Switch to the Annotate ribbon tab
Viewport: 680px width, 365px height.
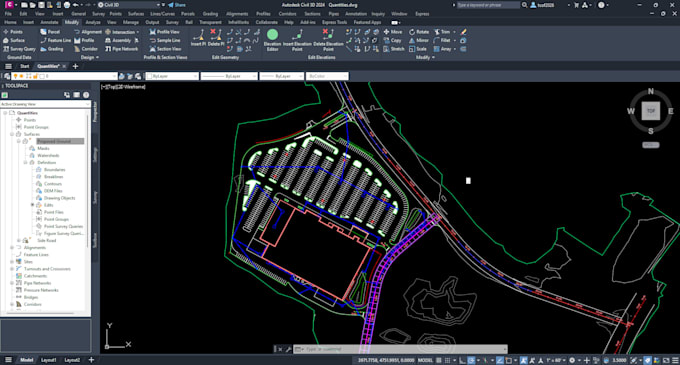[x=49, y=22]
